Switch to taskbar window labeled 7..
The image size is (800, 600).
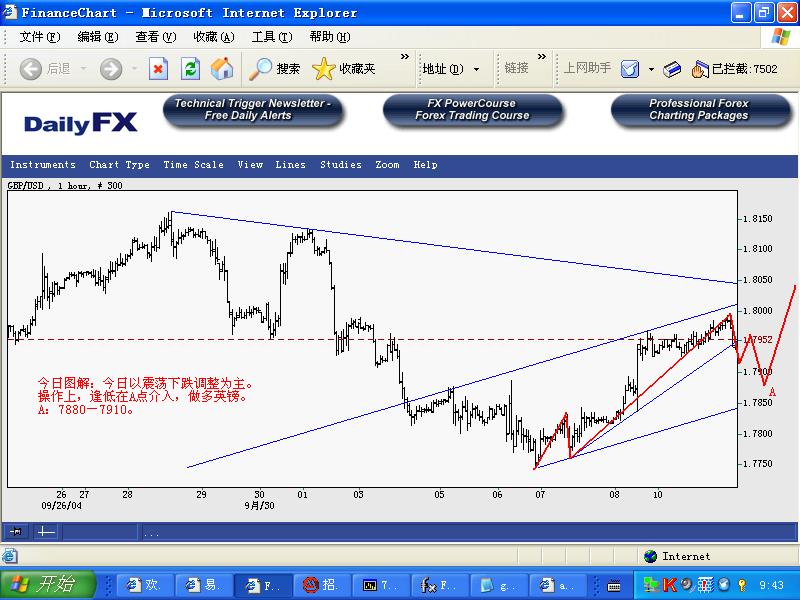click(x=381, y=585)
